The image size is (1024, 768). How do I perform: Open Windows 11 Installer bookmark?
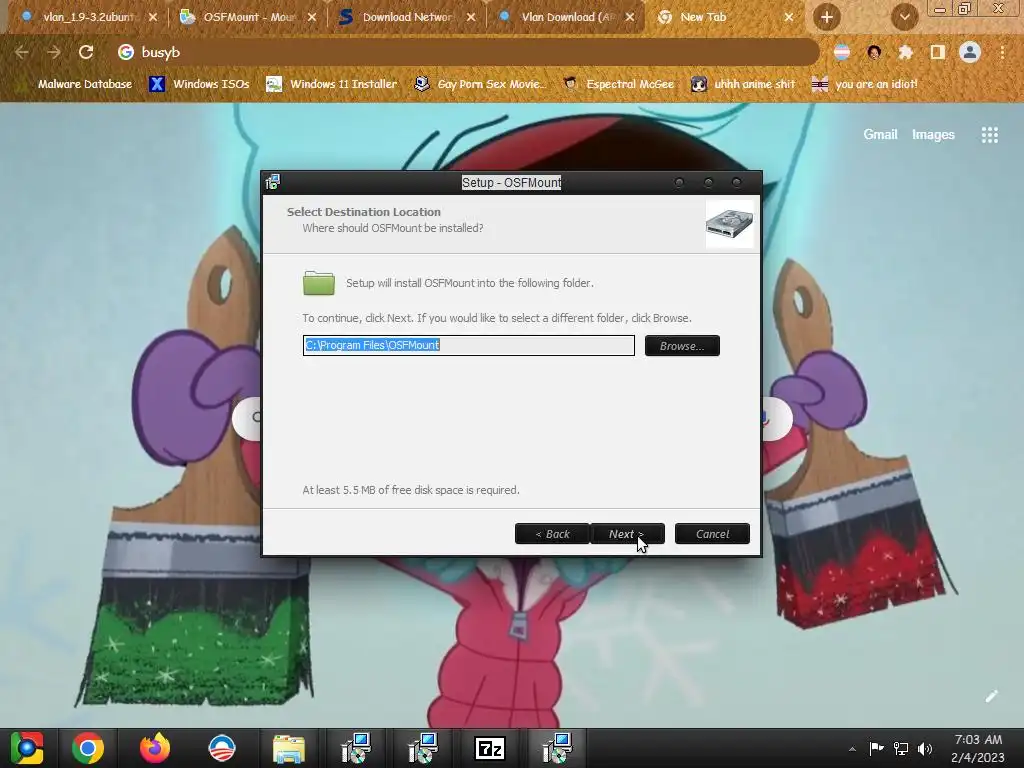click(x=332, y=84)
